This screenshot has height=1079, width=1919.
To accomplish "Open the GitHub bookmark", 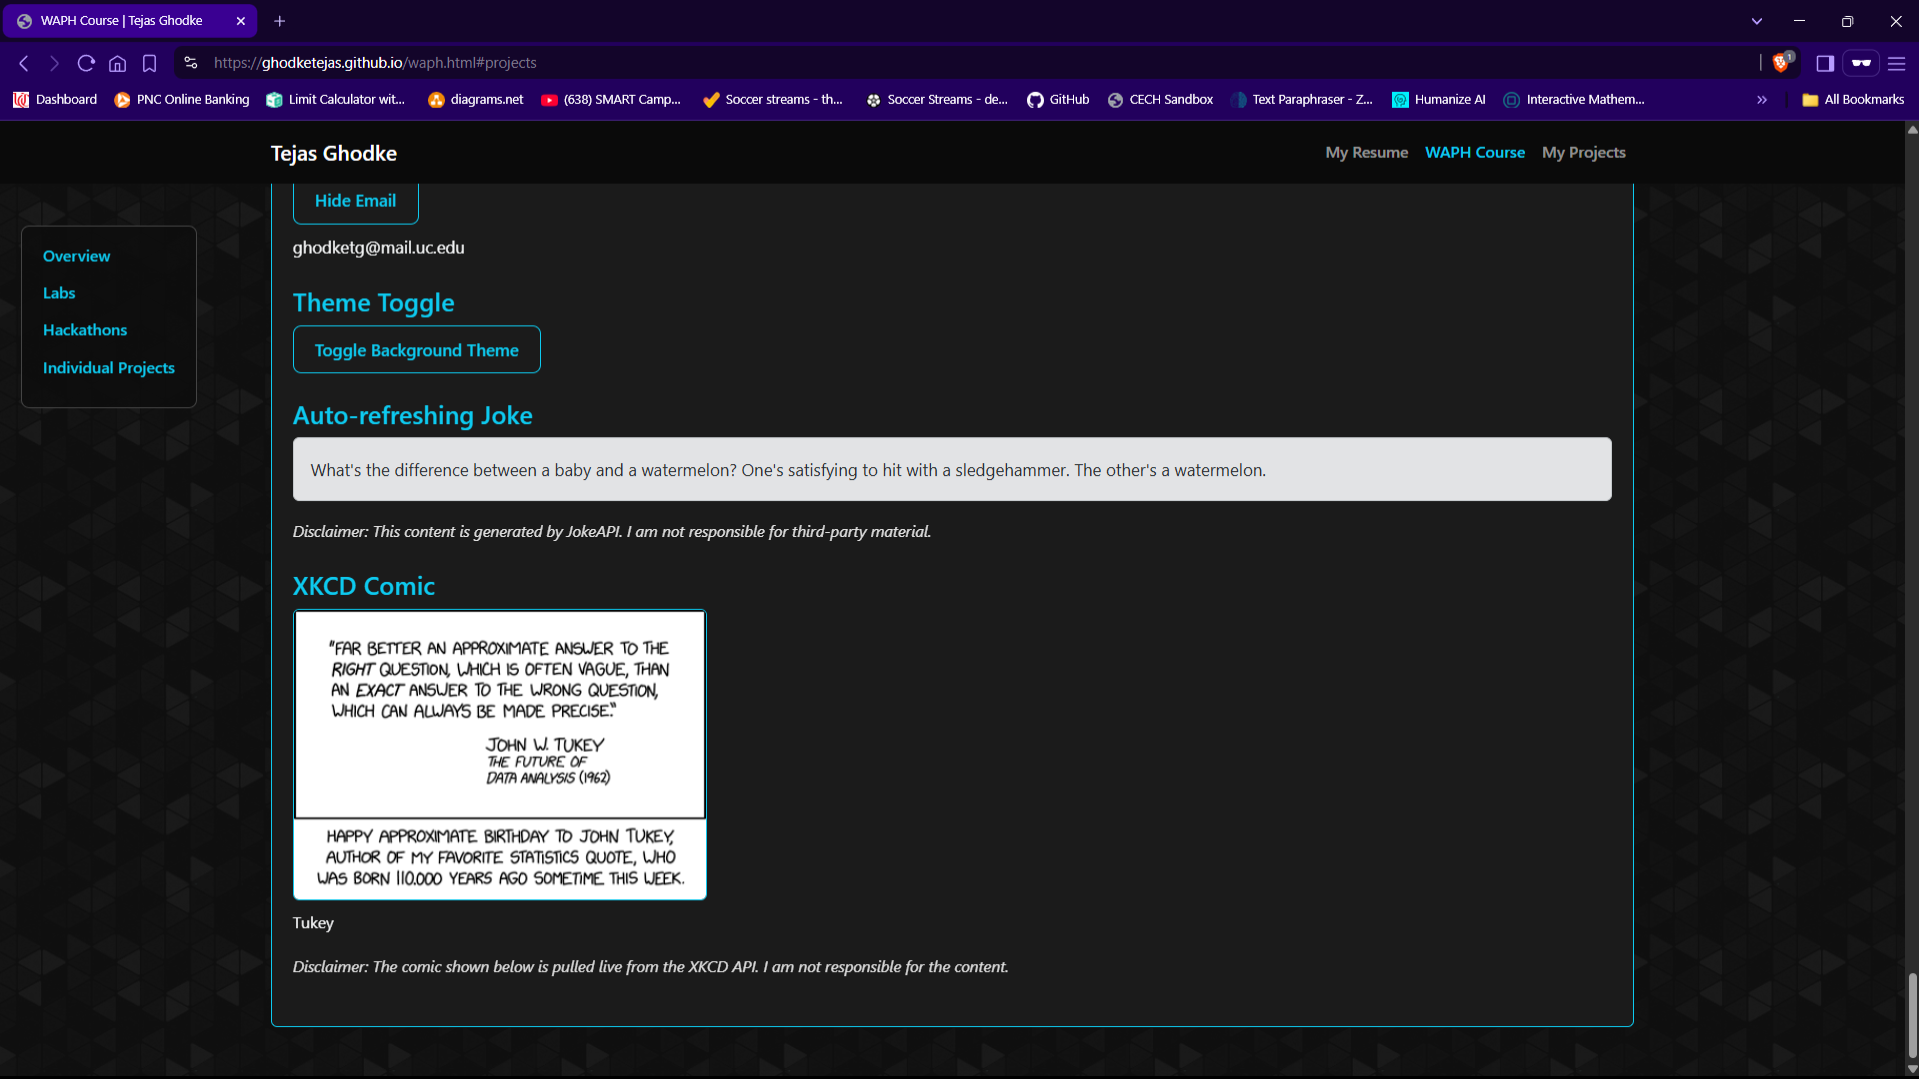I will (x=1058, y=100).
